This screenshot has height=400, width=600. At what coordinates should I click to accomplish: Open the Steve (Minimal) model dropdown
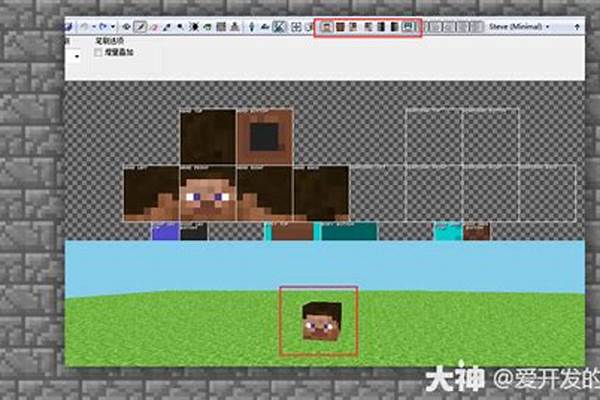click(518, 27)
